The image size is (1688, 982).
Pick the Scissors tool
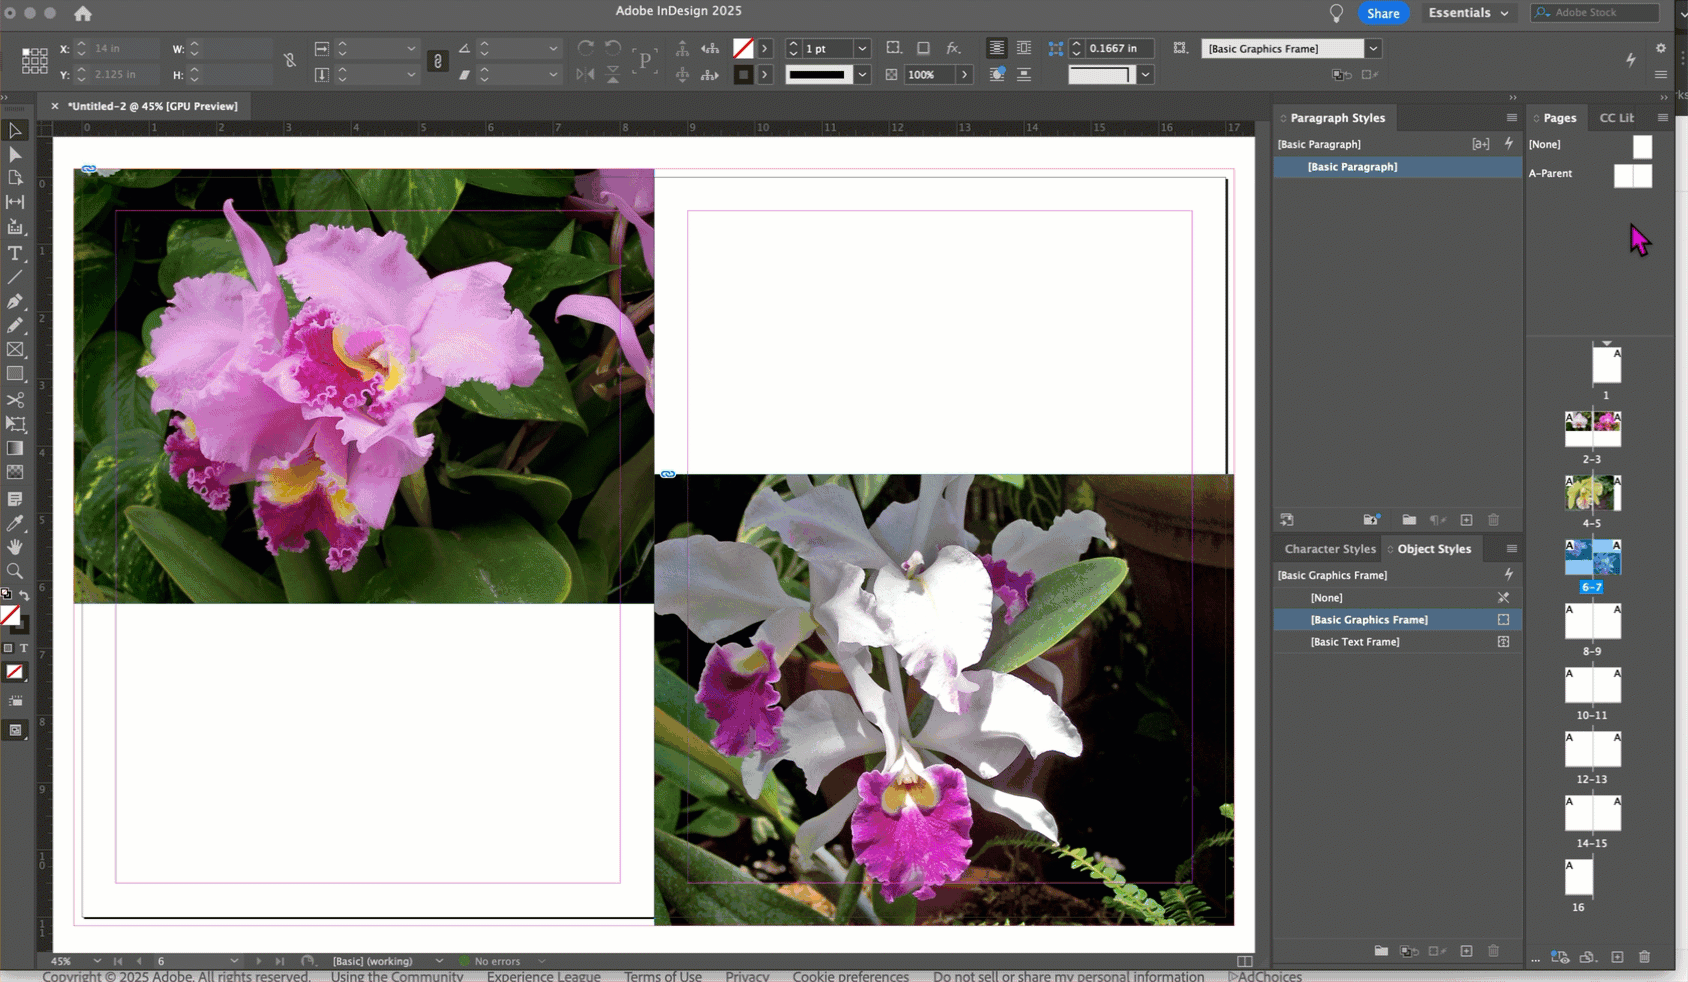[15, 399]
